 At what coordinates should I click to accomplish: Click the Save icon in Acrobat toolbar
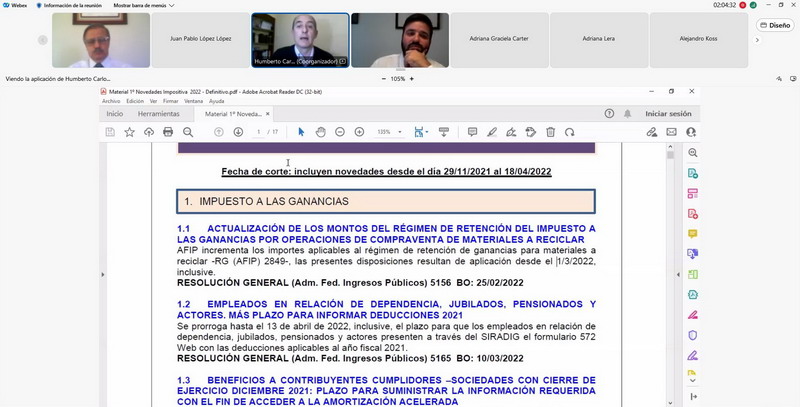click(x=110, y=132)
